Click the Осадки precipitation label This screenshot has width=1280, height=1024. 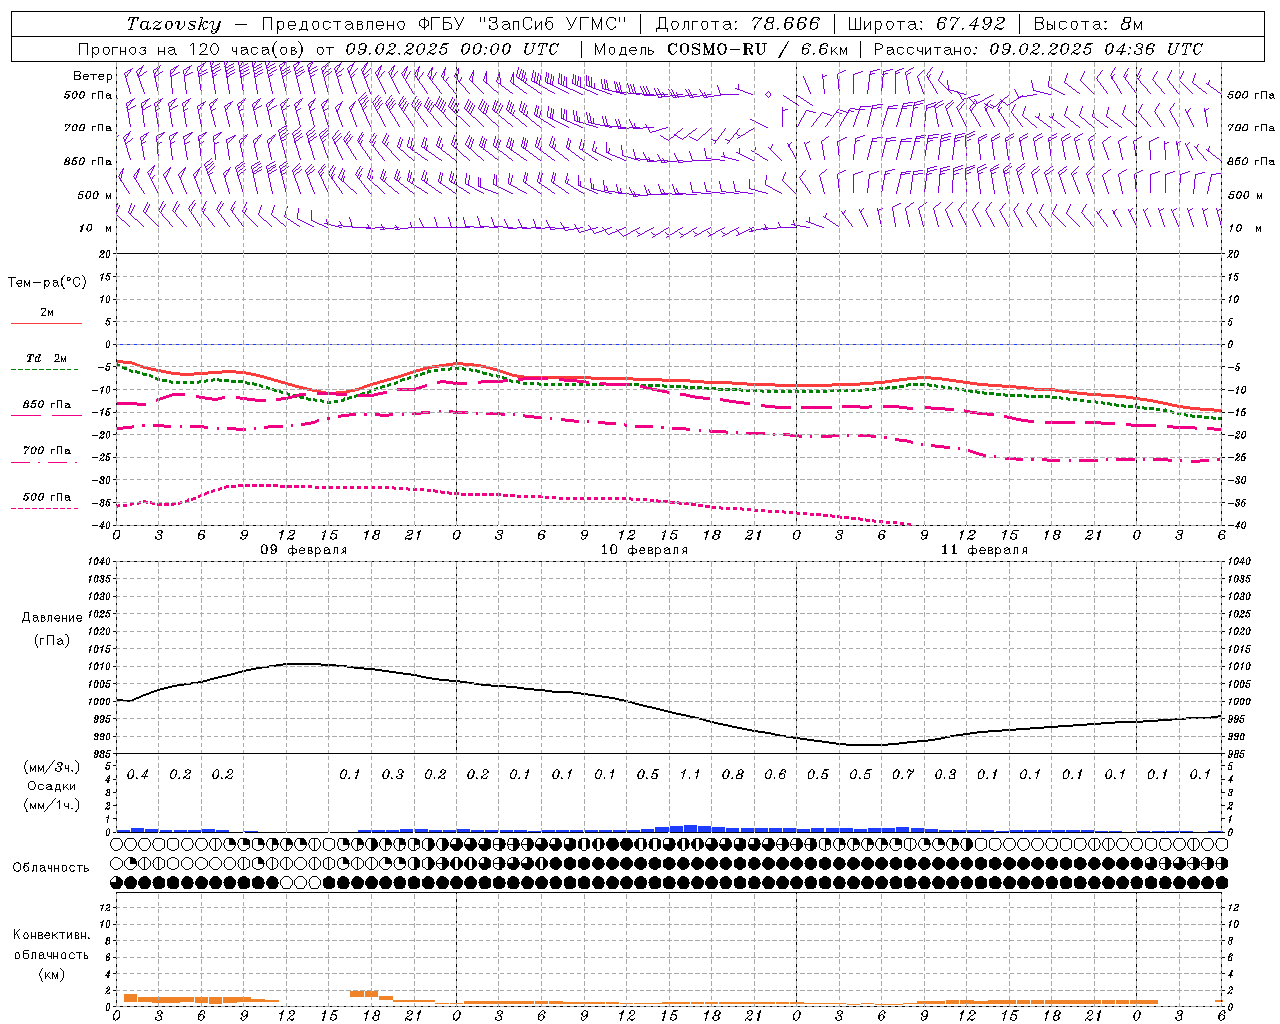point(52,786)
